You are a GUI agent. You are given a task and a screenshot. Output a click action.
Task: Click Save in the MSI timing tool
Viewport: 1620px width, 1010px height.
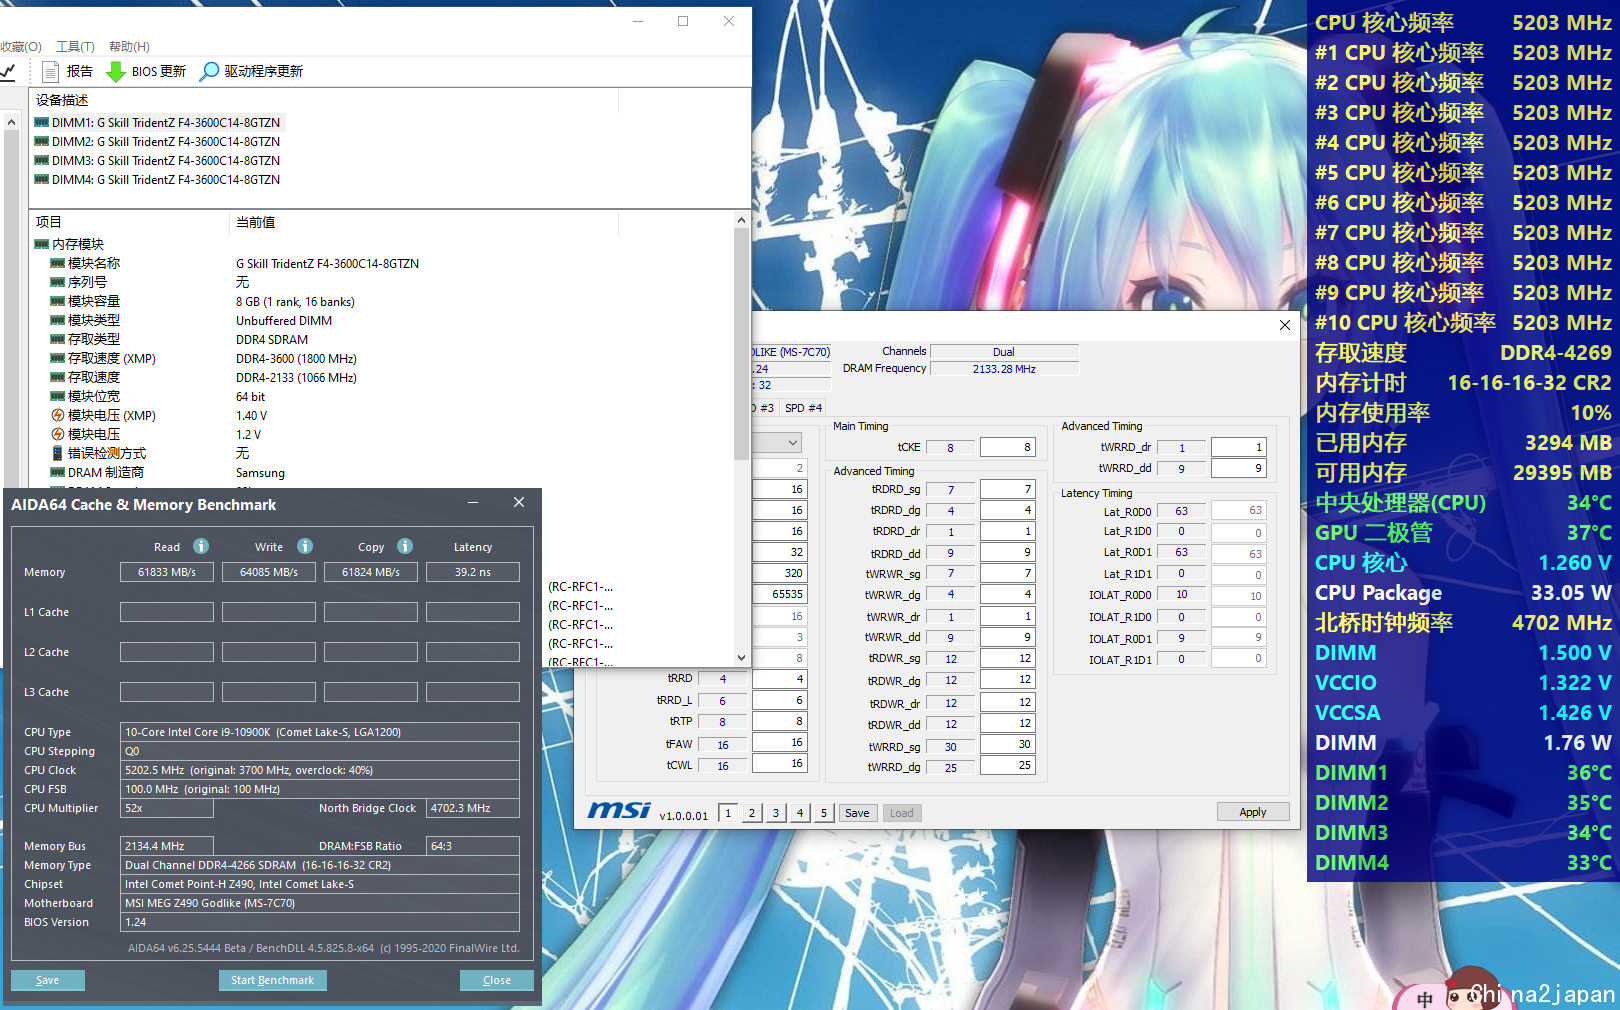coord(857,813)
